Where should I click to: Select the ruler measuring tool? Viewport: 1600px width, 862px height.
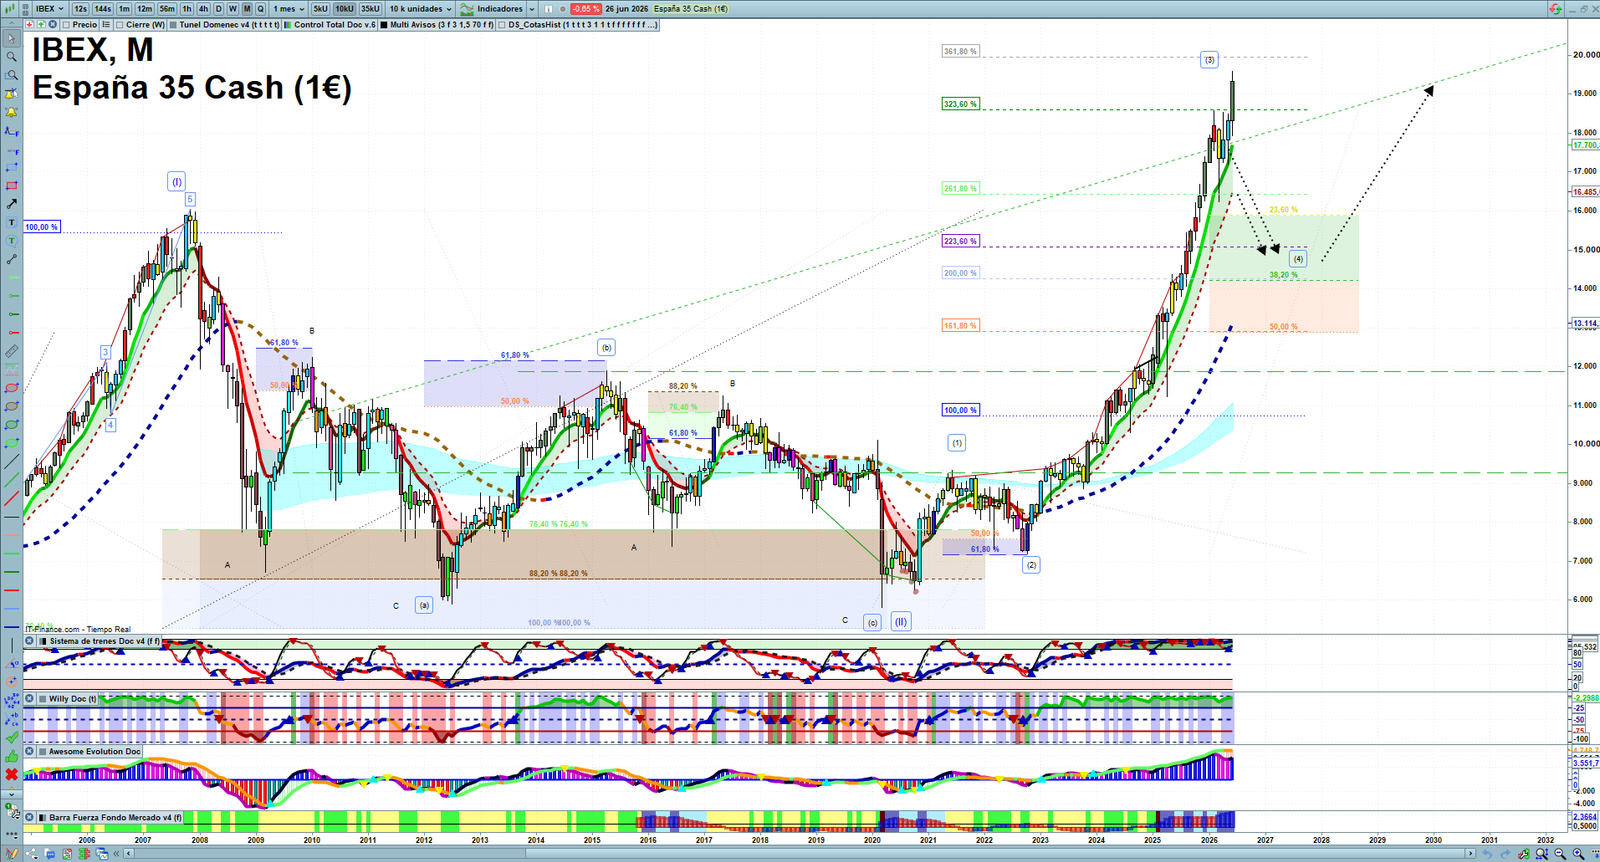(x=11, y=351)
